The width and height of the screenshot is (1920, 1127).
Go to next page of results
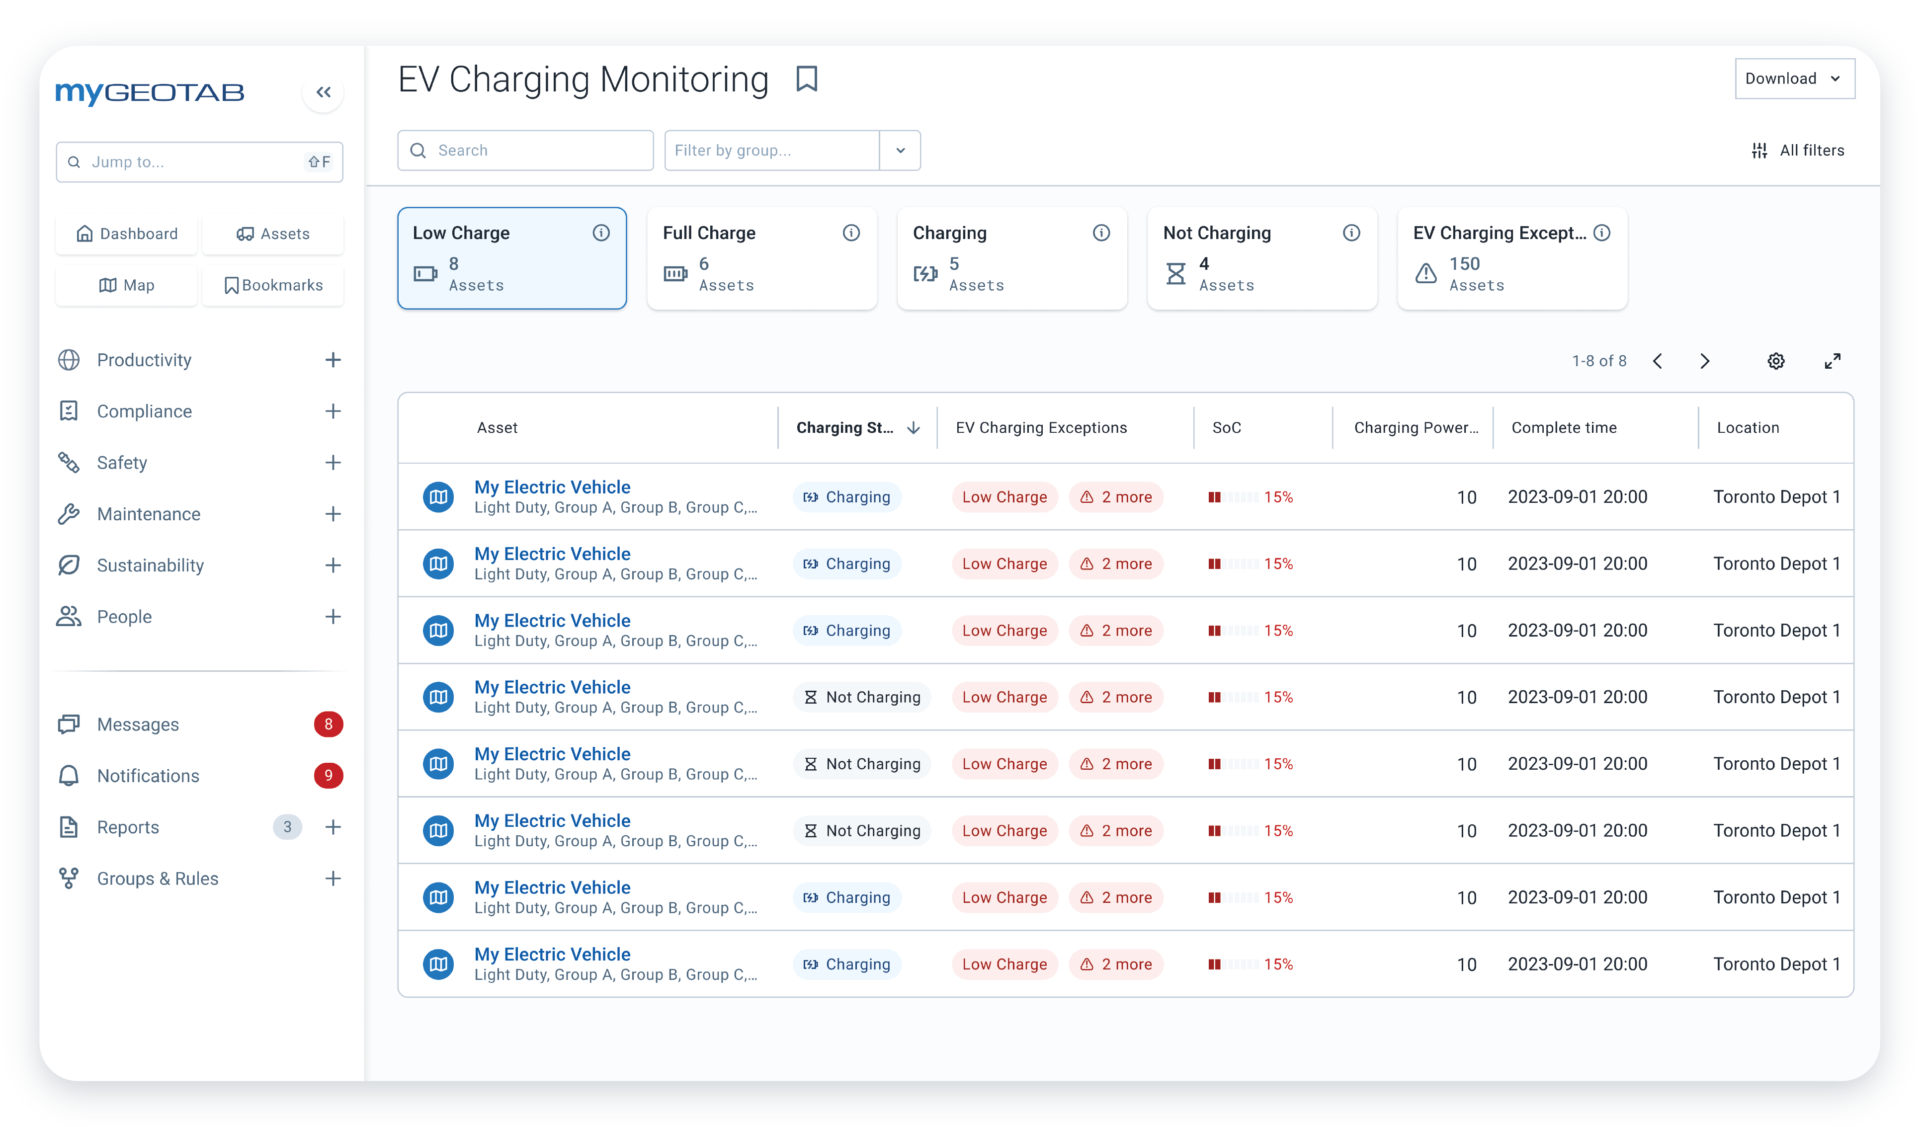point(1705,361)
